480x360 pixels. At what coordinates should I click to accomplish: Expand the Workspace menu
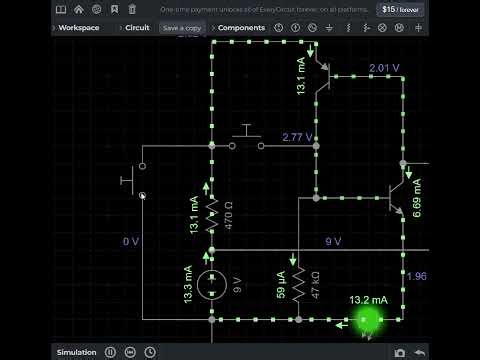[79, 28]
